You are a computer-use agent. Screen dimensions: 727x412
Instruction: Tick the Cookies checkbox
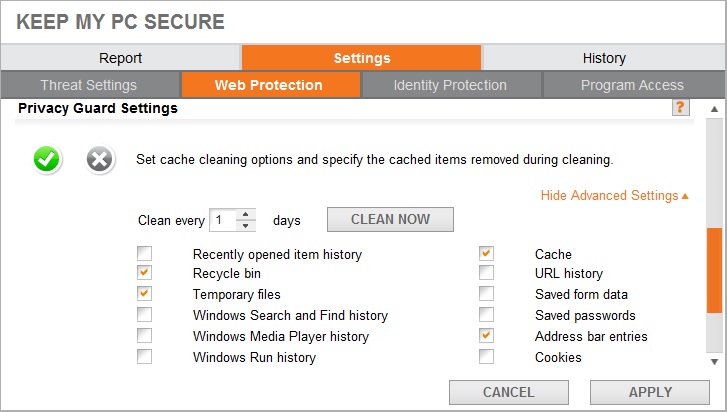coord(486,357)
